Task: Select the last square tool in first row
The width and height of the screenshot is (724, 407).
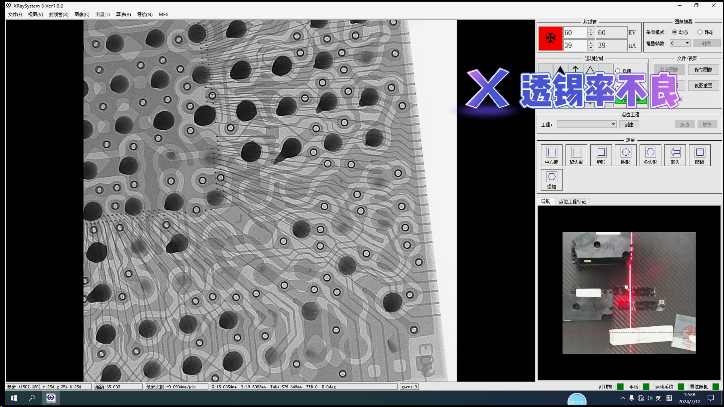Action: [700, 154]
